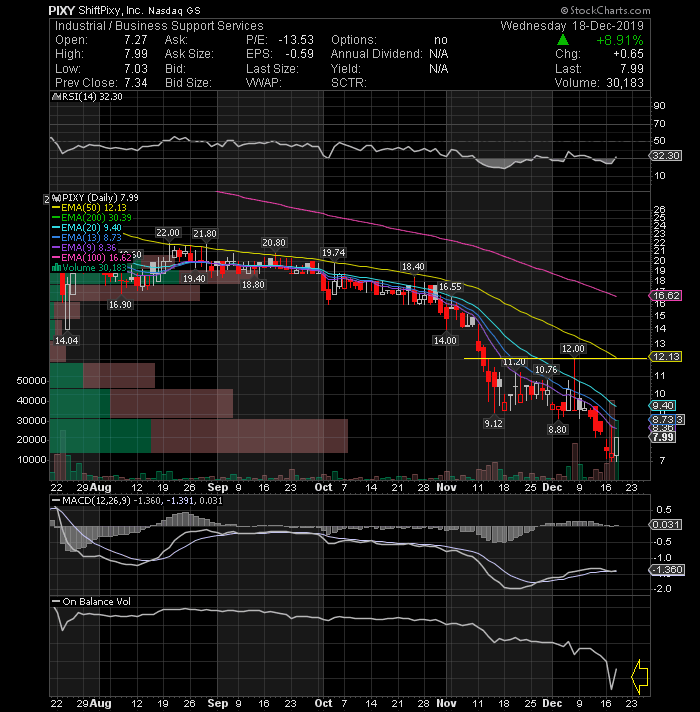Click the EMA(13) 8.73 legend entry
The height and width of the screenshot is (712, 700).
point(91,237)
